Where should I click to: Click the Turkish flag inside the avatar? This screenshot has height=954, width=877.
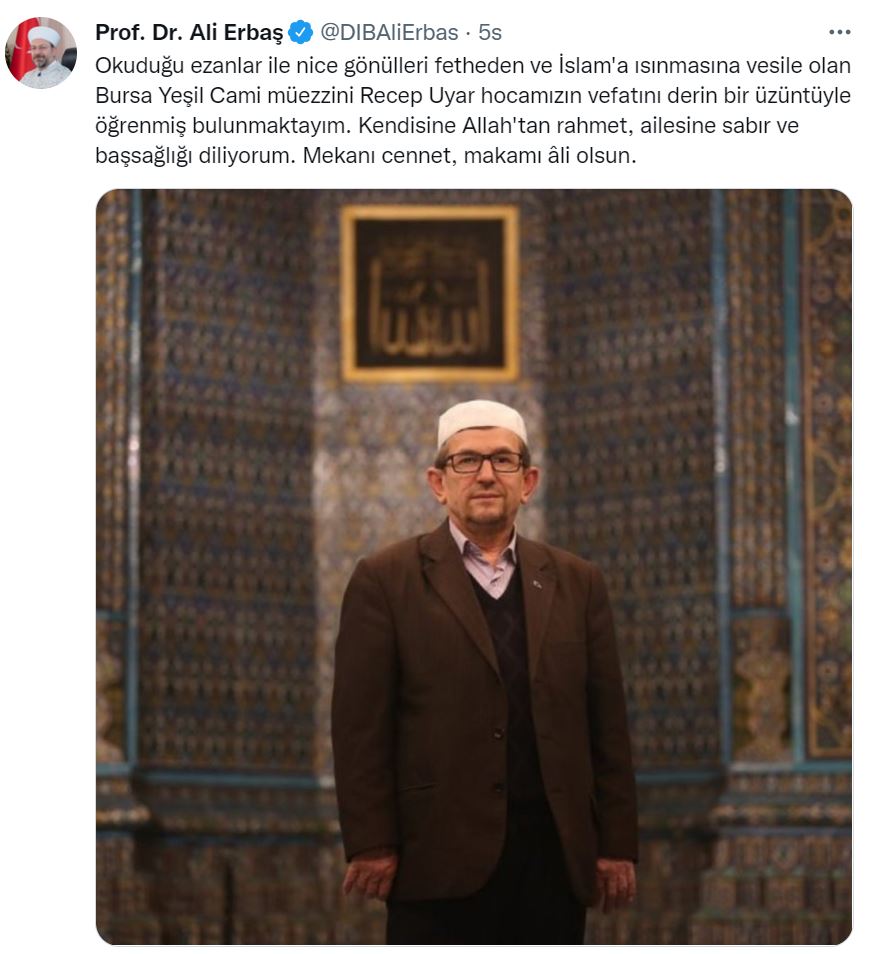click(x=20, y=50)
